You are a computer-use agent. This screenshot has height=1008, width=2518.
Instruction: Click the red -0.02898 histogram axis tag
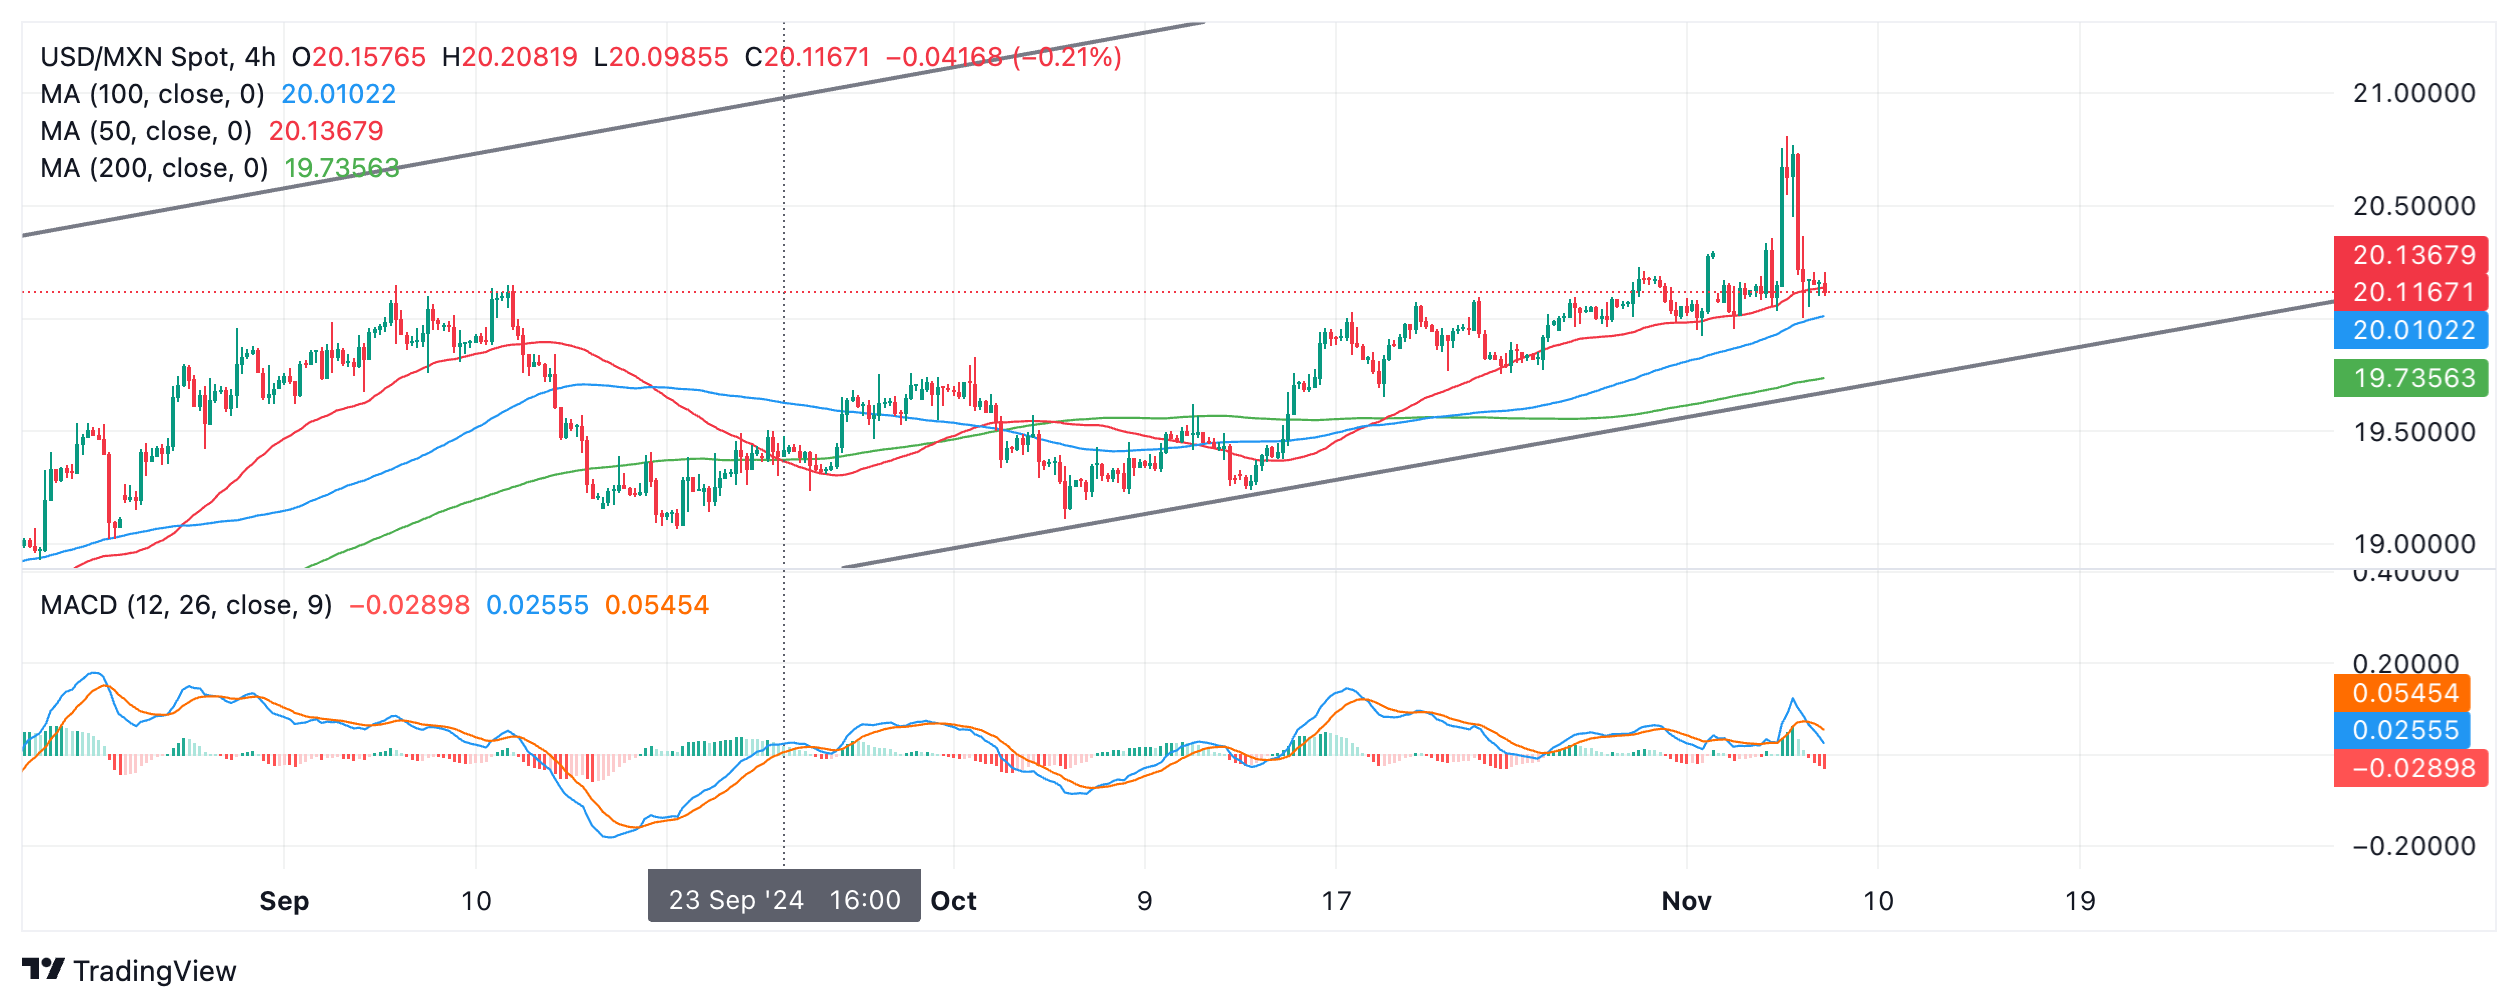pyautogui.click(x=2413, y=768)
